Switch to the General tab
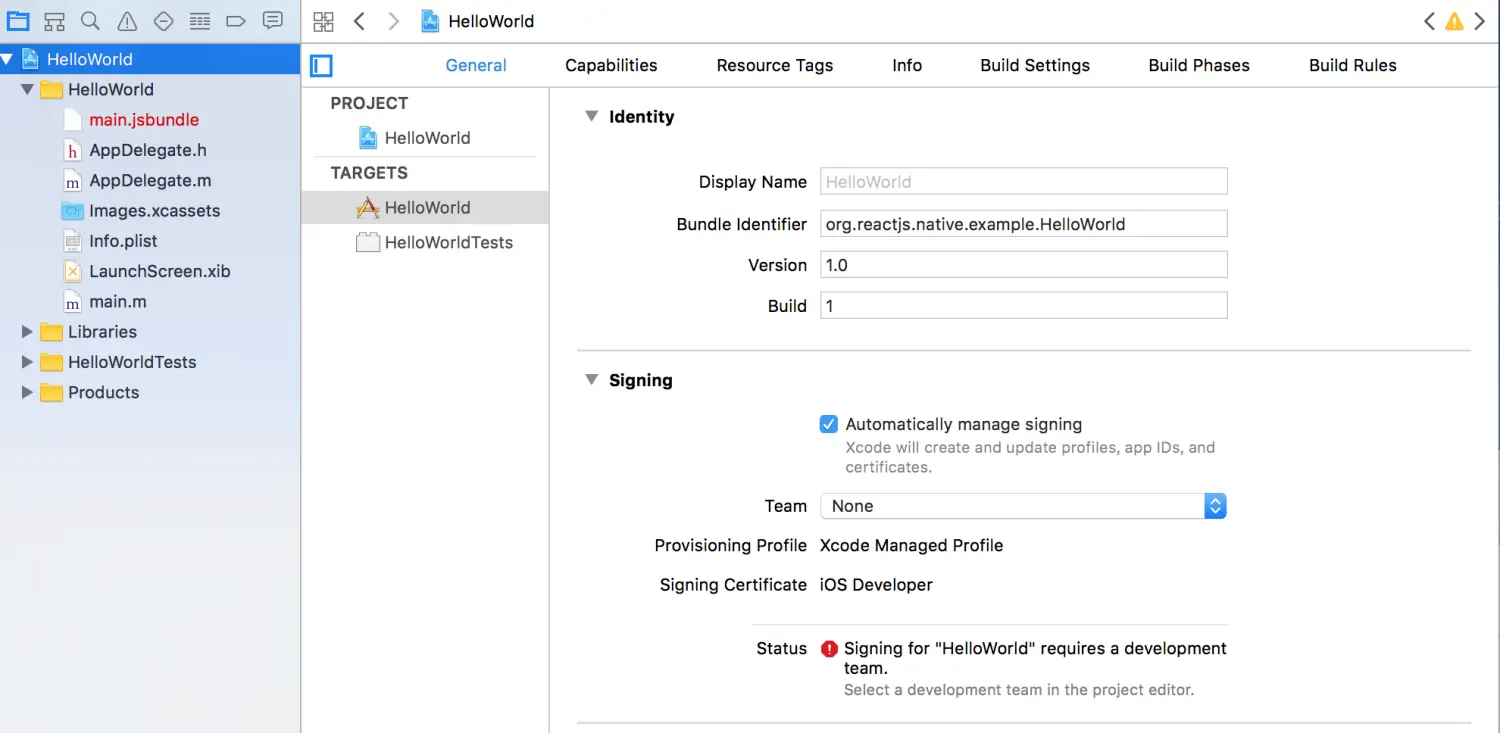The image size is (1500, 733). (x=476, y=65)
